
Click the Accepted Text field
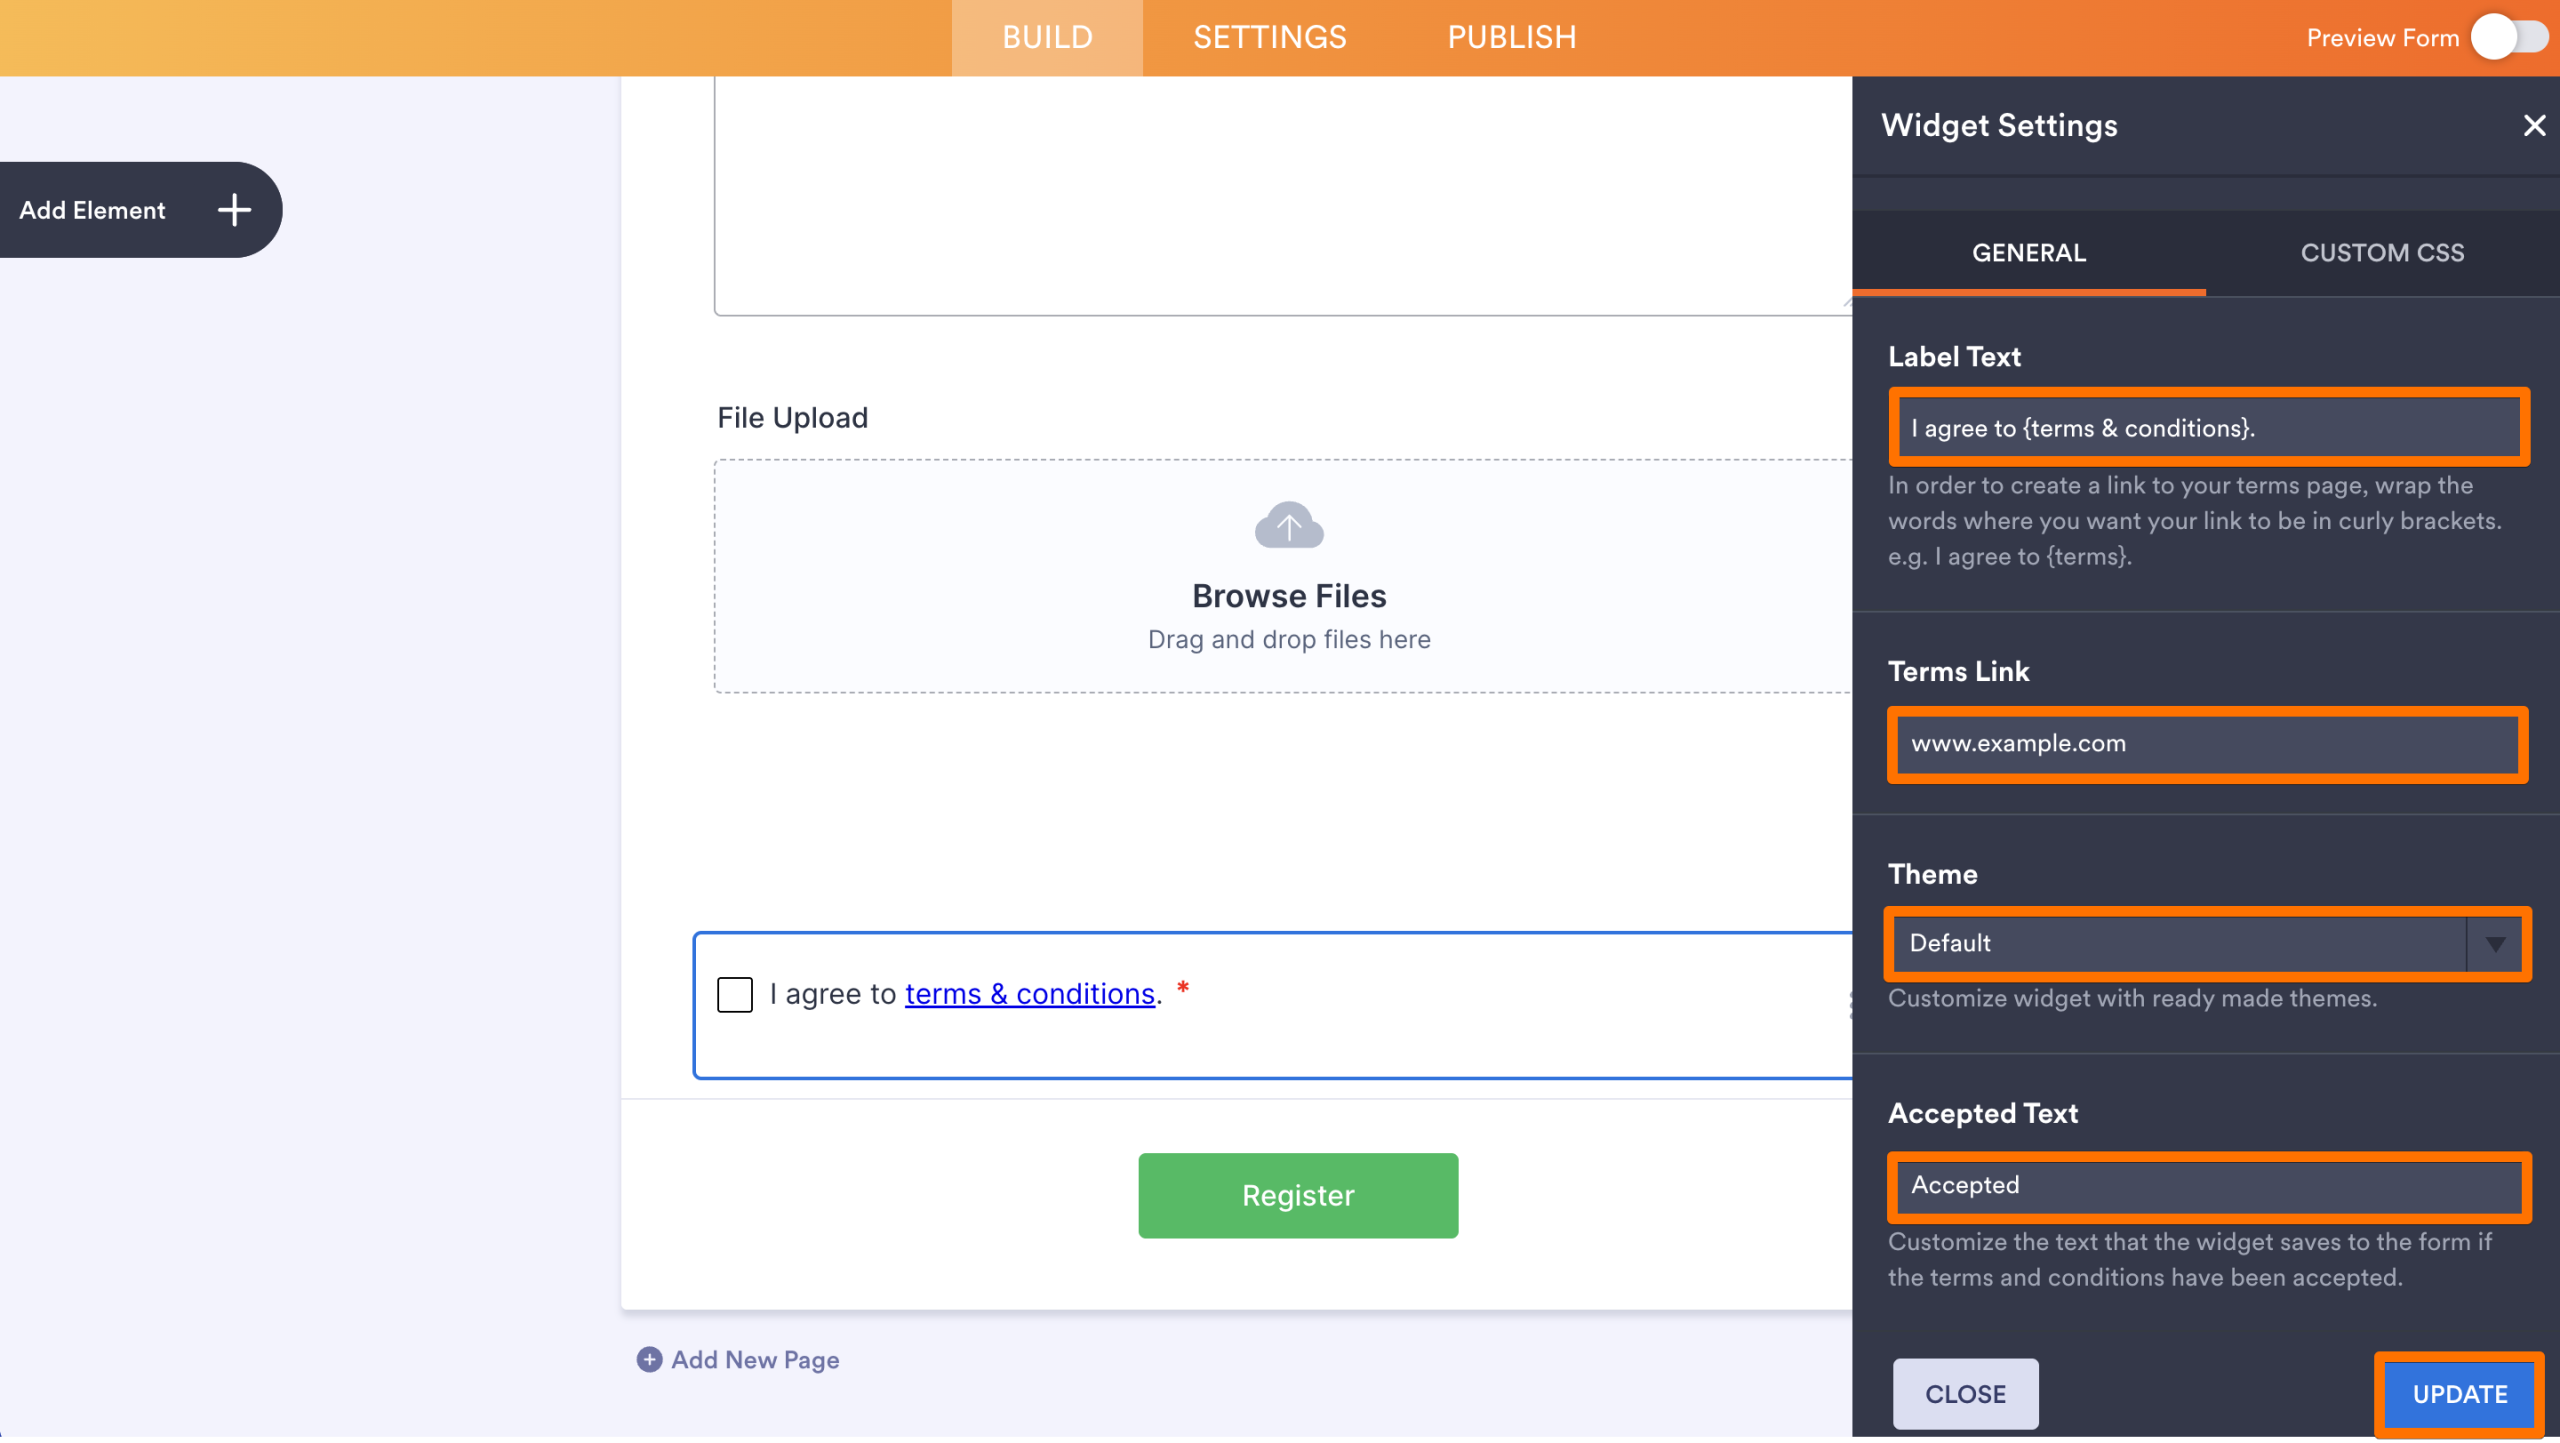pos(2207,1186)
